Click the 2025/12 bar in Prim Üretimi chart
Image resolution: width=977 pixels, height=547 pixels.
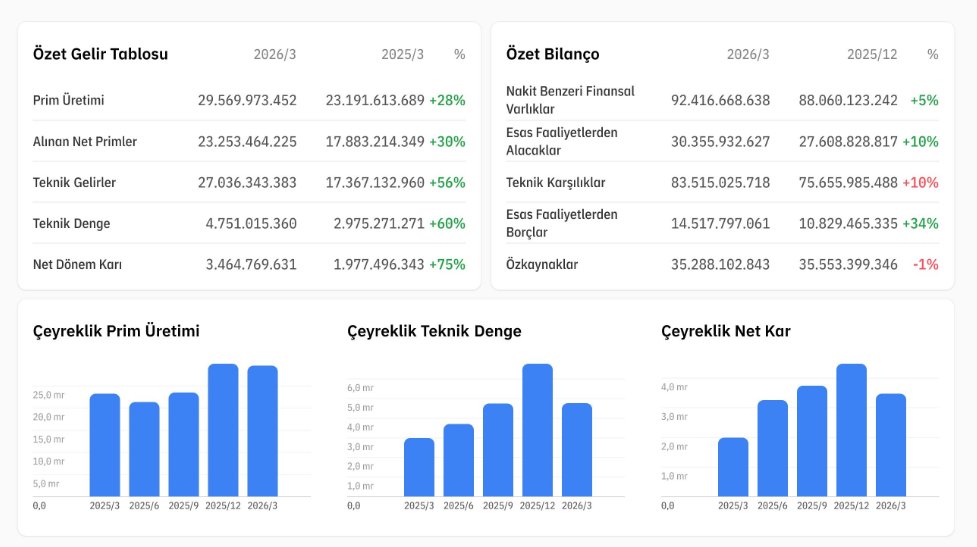(223, 430)
